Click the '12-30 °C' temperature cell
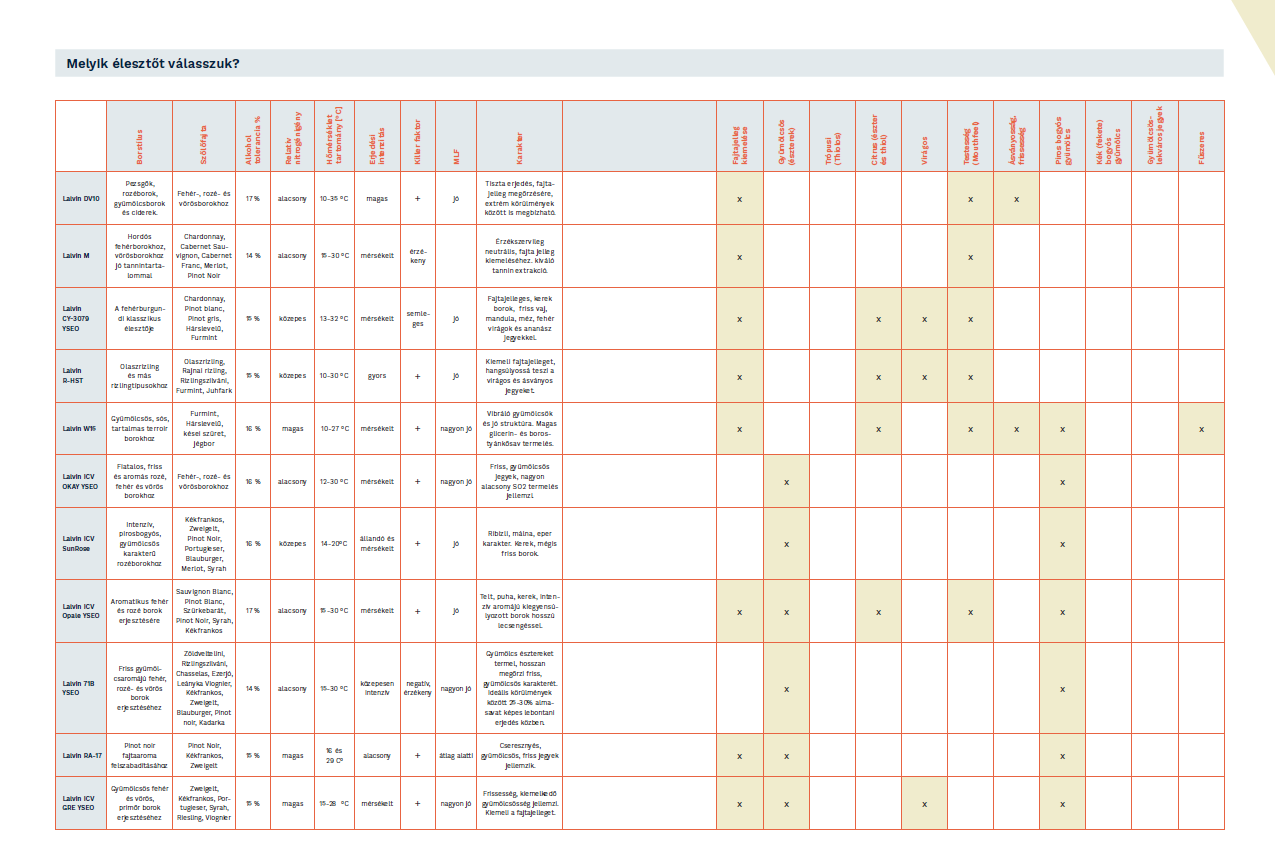The width and height of the screenshot is (1275, 848). 334,481
